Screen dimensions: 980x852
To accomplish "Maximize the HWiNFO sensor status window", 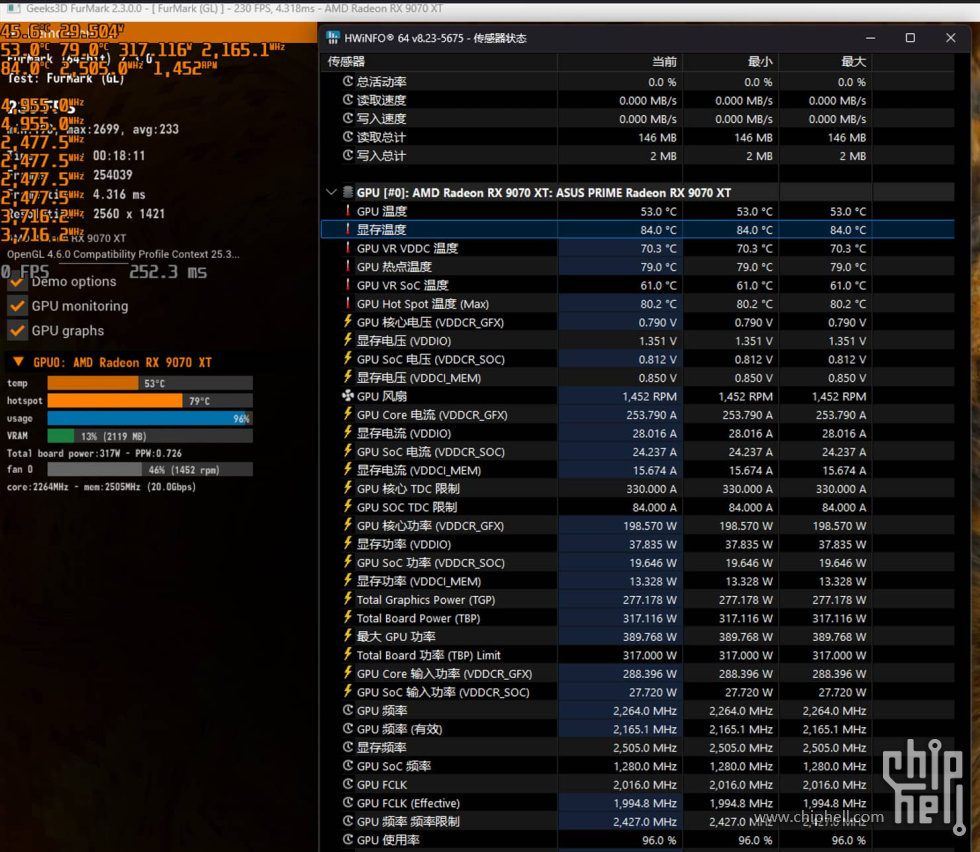I will 910,38.
